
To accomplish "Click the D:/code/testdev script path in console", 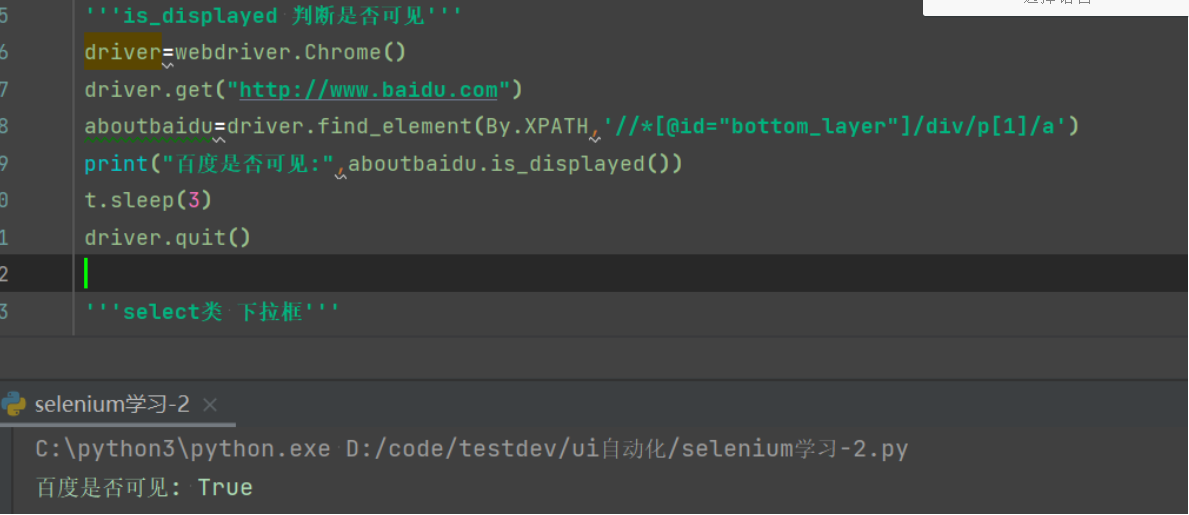I will click(x=627, y=449).
